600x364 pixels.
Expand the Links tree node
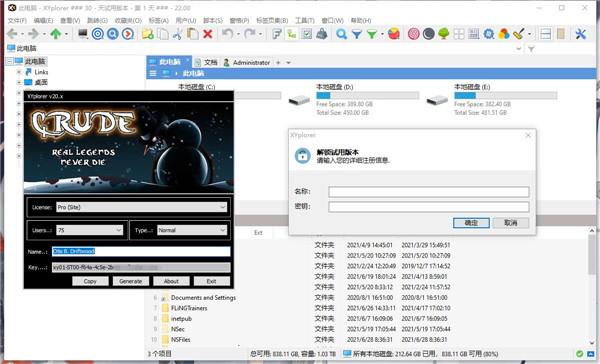(x=19, y=72)
